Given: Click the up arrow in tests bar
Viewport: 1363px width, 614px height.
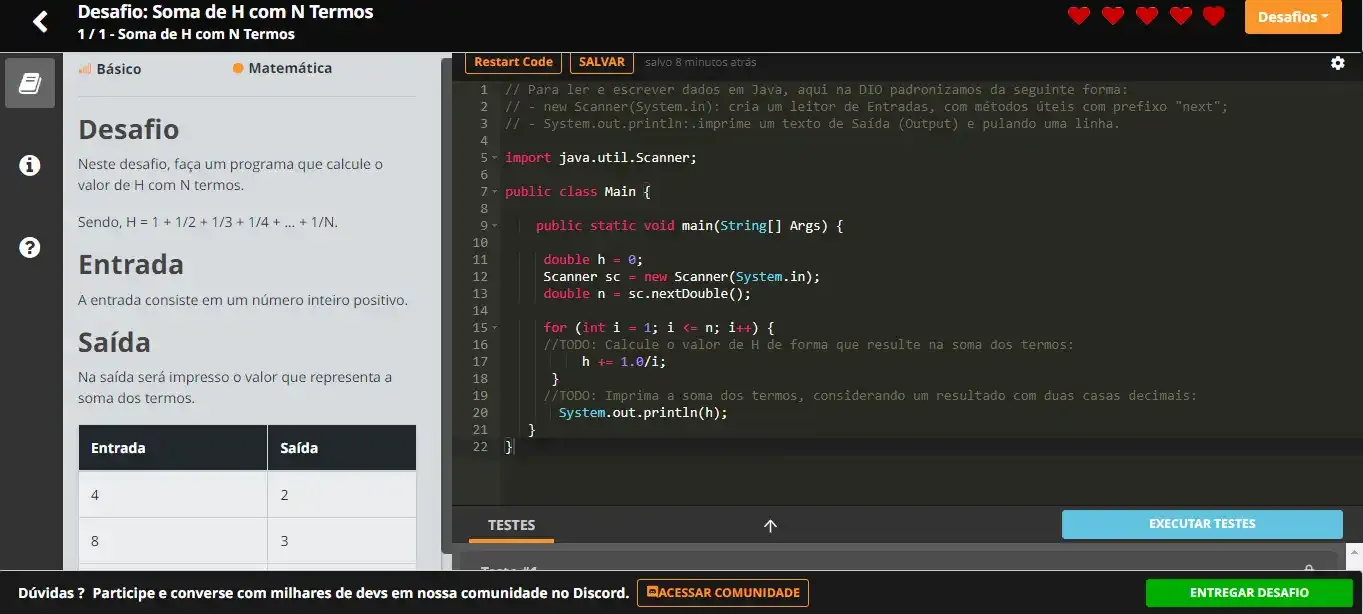Looking at the screenshot, I should (770, 525).
